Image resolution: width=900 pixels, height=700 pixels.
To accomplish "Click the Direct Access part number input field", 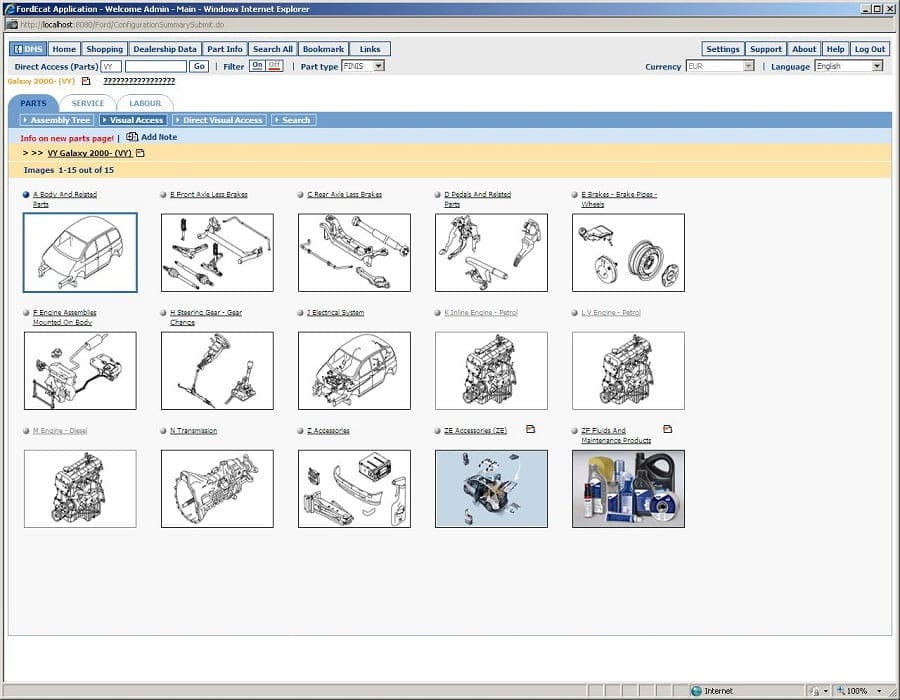I will [155, 66].
